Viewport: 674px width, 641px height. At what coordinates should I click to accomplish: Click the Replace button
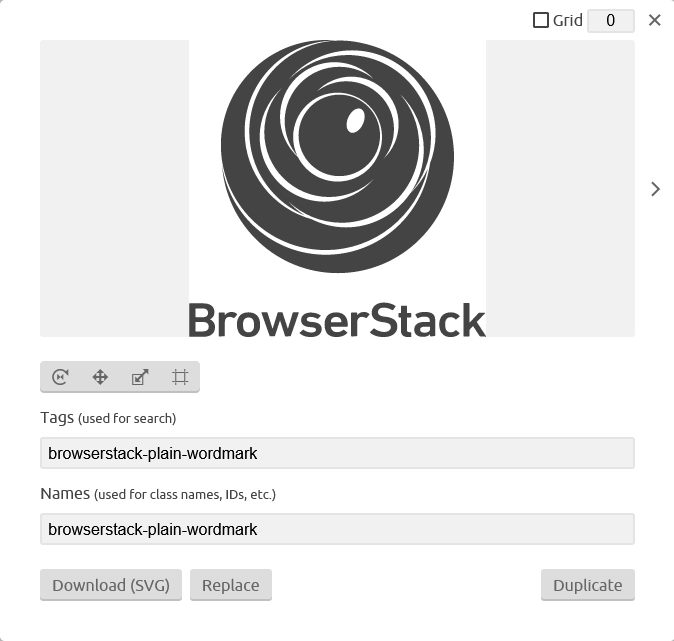(x=231, y=585)
